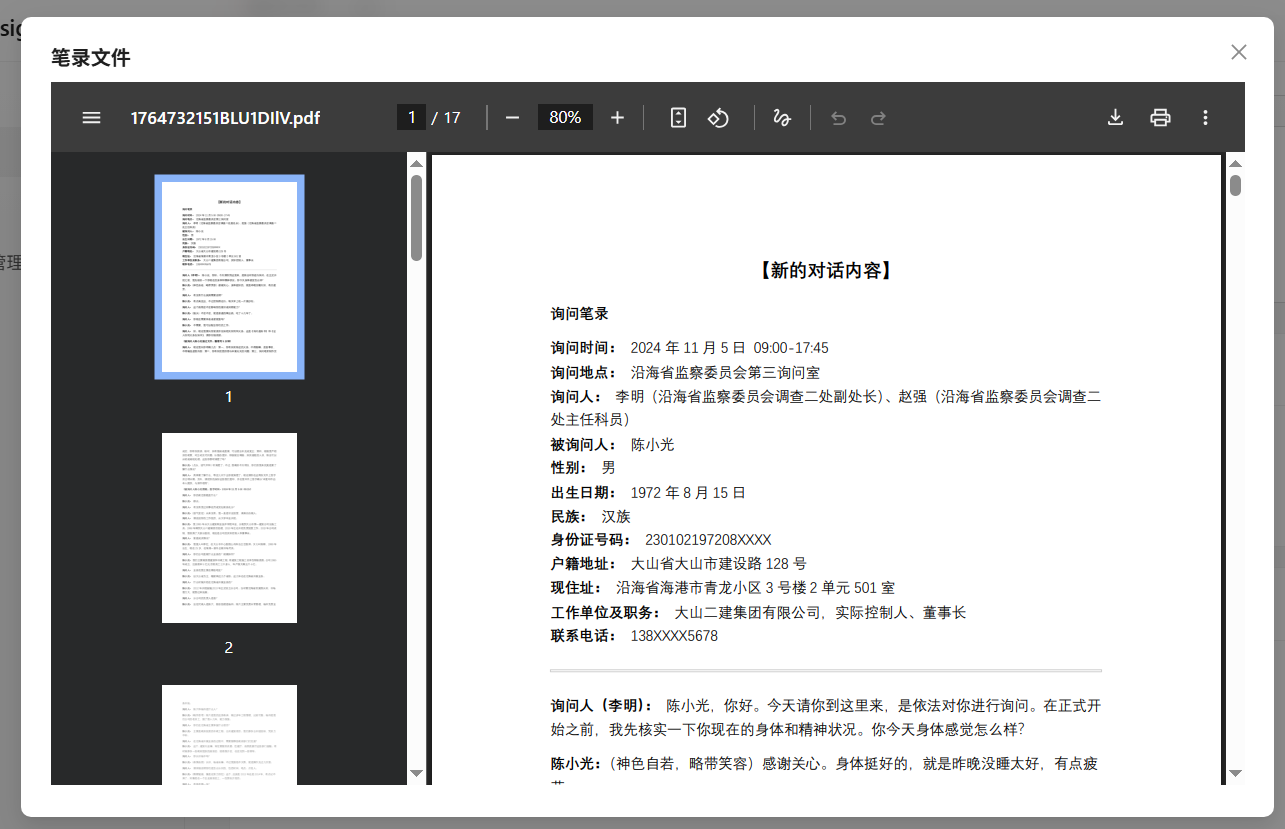Viewport: 1285px width, 829px height.
Task: Close the 笔录文件 dialog
Action: coord(1239,52)
